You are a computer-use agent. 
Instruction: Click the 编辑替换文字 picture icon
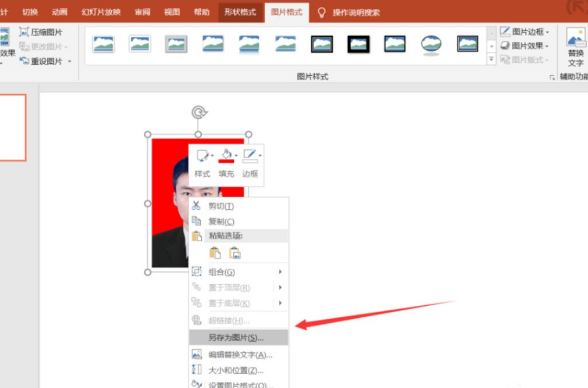196,354
